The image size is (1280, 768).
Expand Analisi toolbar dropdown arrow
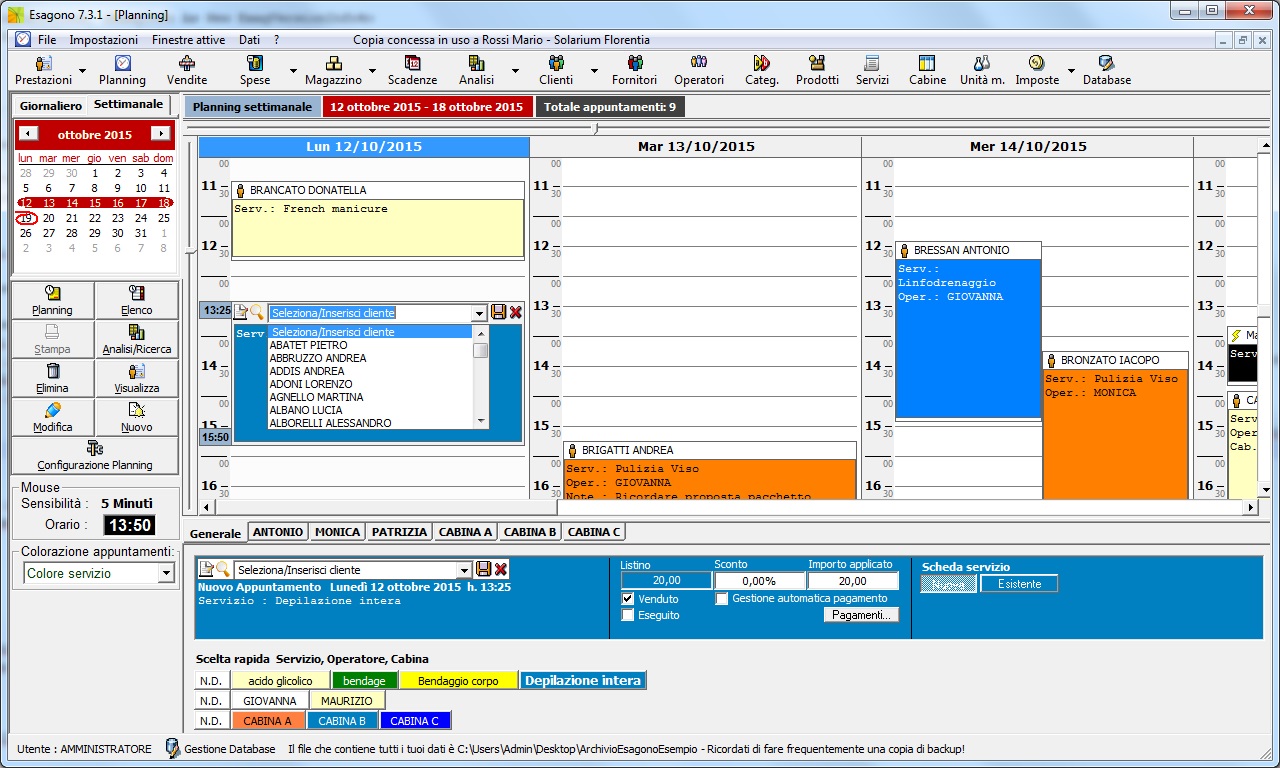(x=515, y=71)
